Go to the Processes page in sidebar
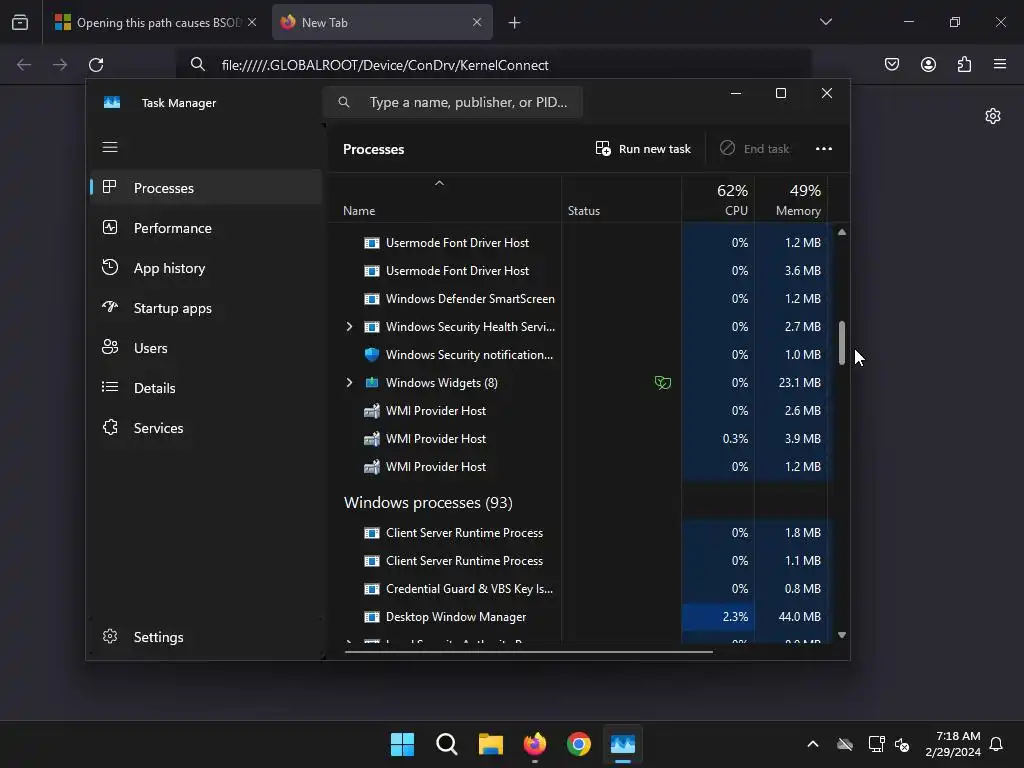Image resolution: width=1024 pixels, height=768 pixels. (x=206, y=187)
